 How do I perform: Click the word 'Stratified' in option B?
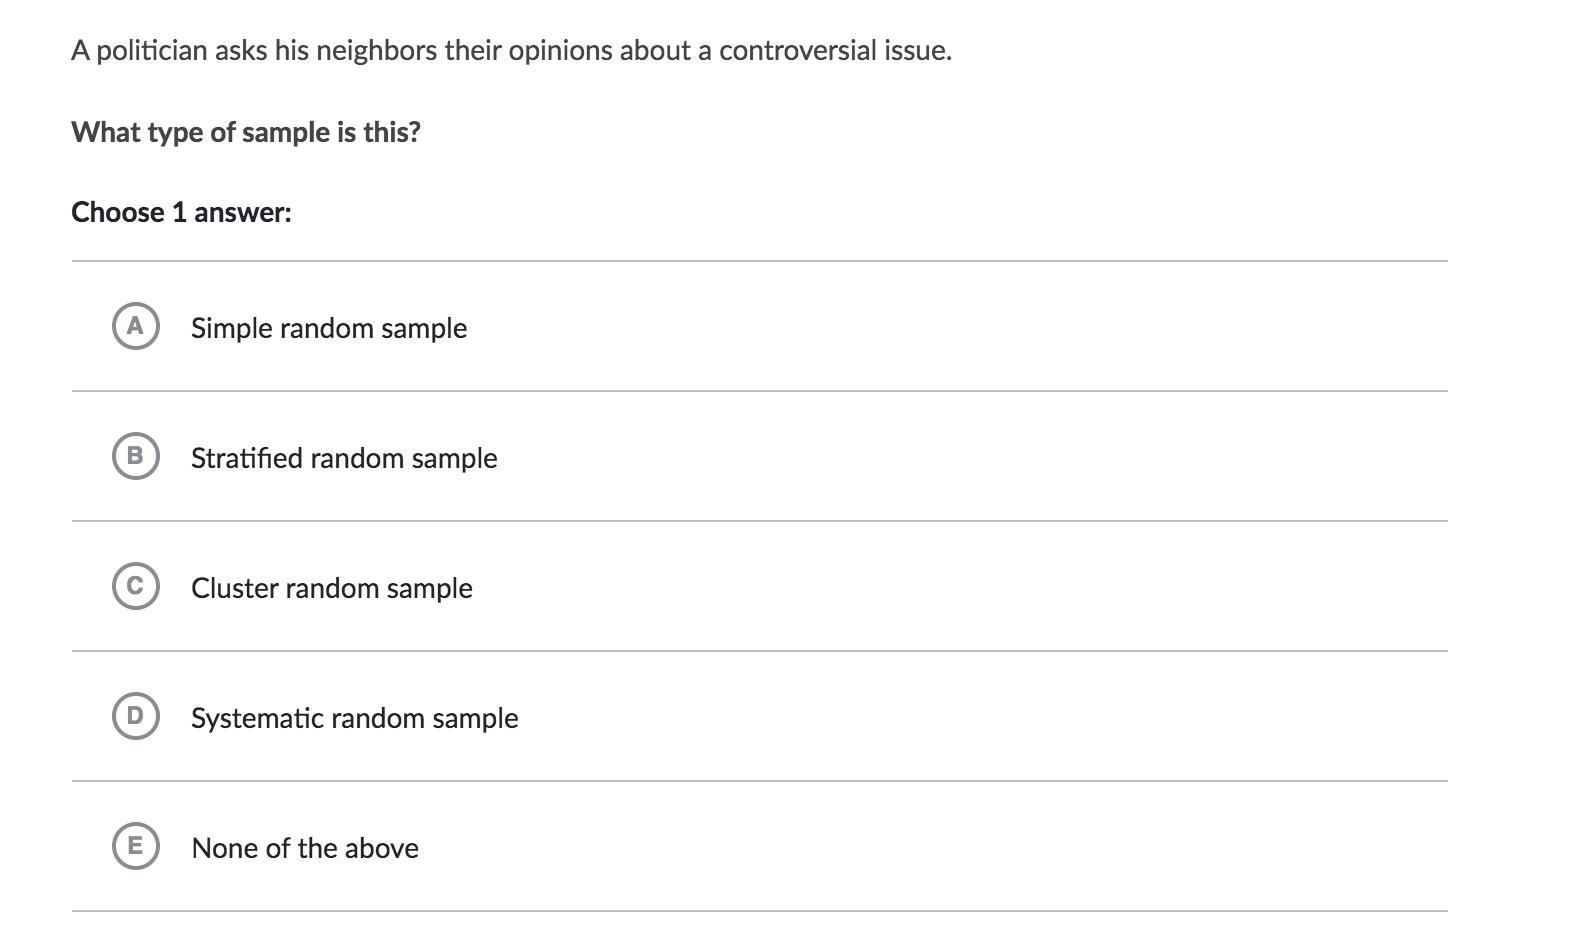[x=247, y=458]
